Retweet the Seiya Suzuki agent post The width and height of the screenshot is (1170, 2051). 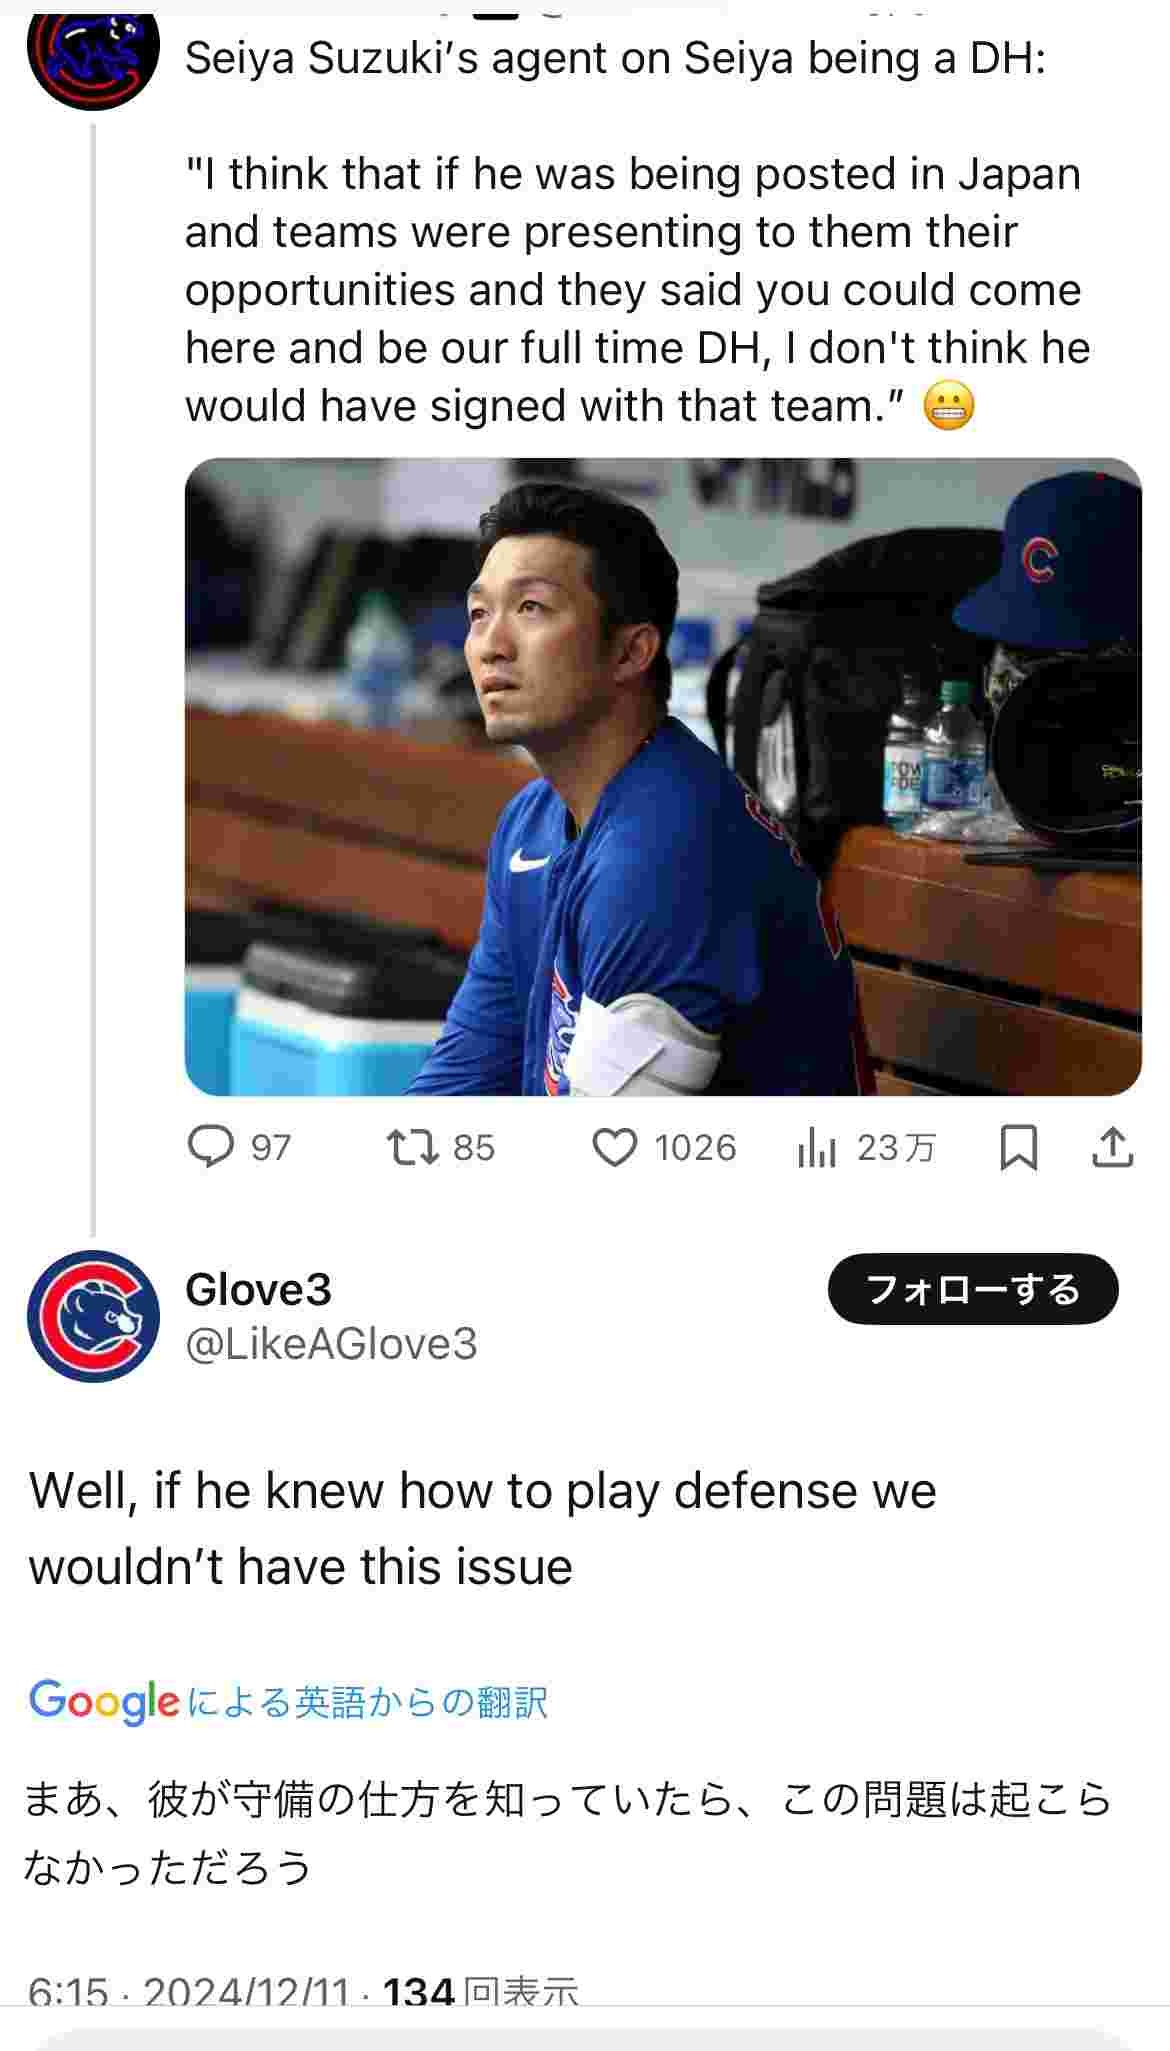click(x=413, y=1147)
